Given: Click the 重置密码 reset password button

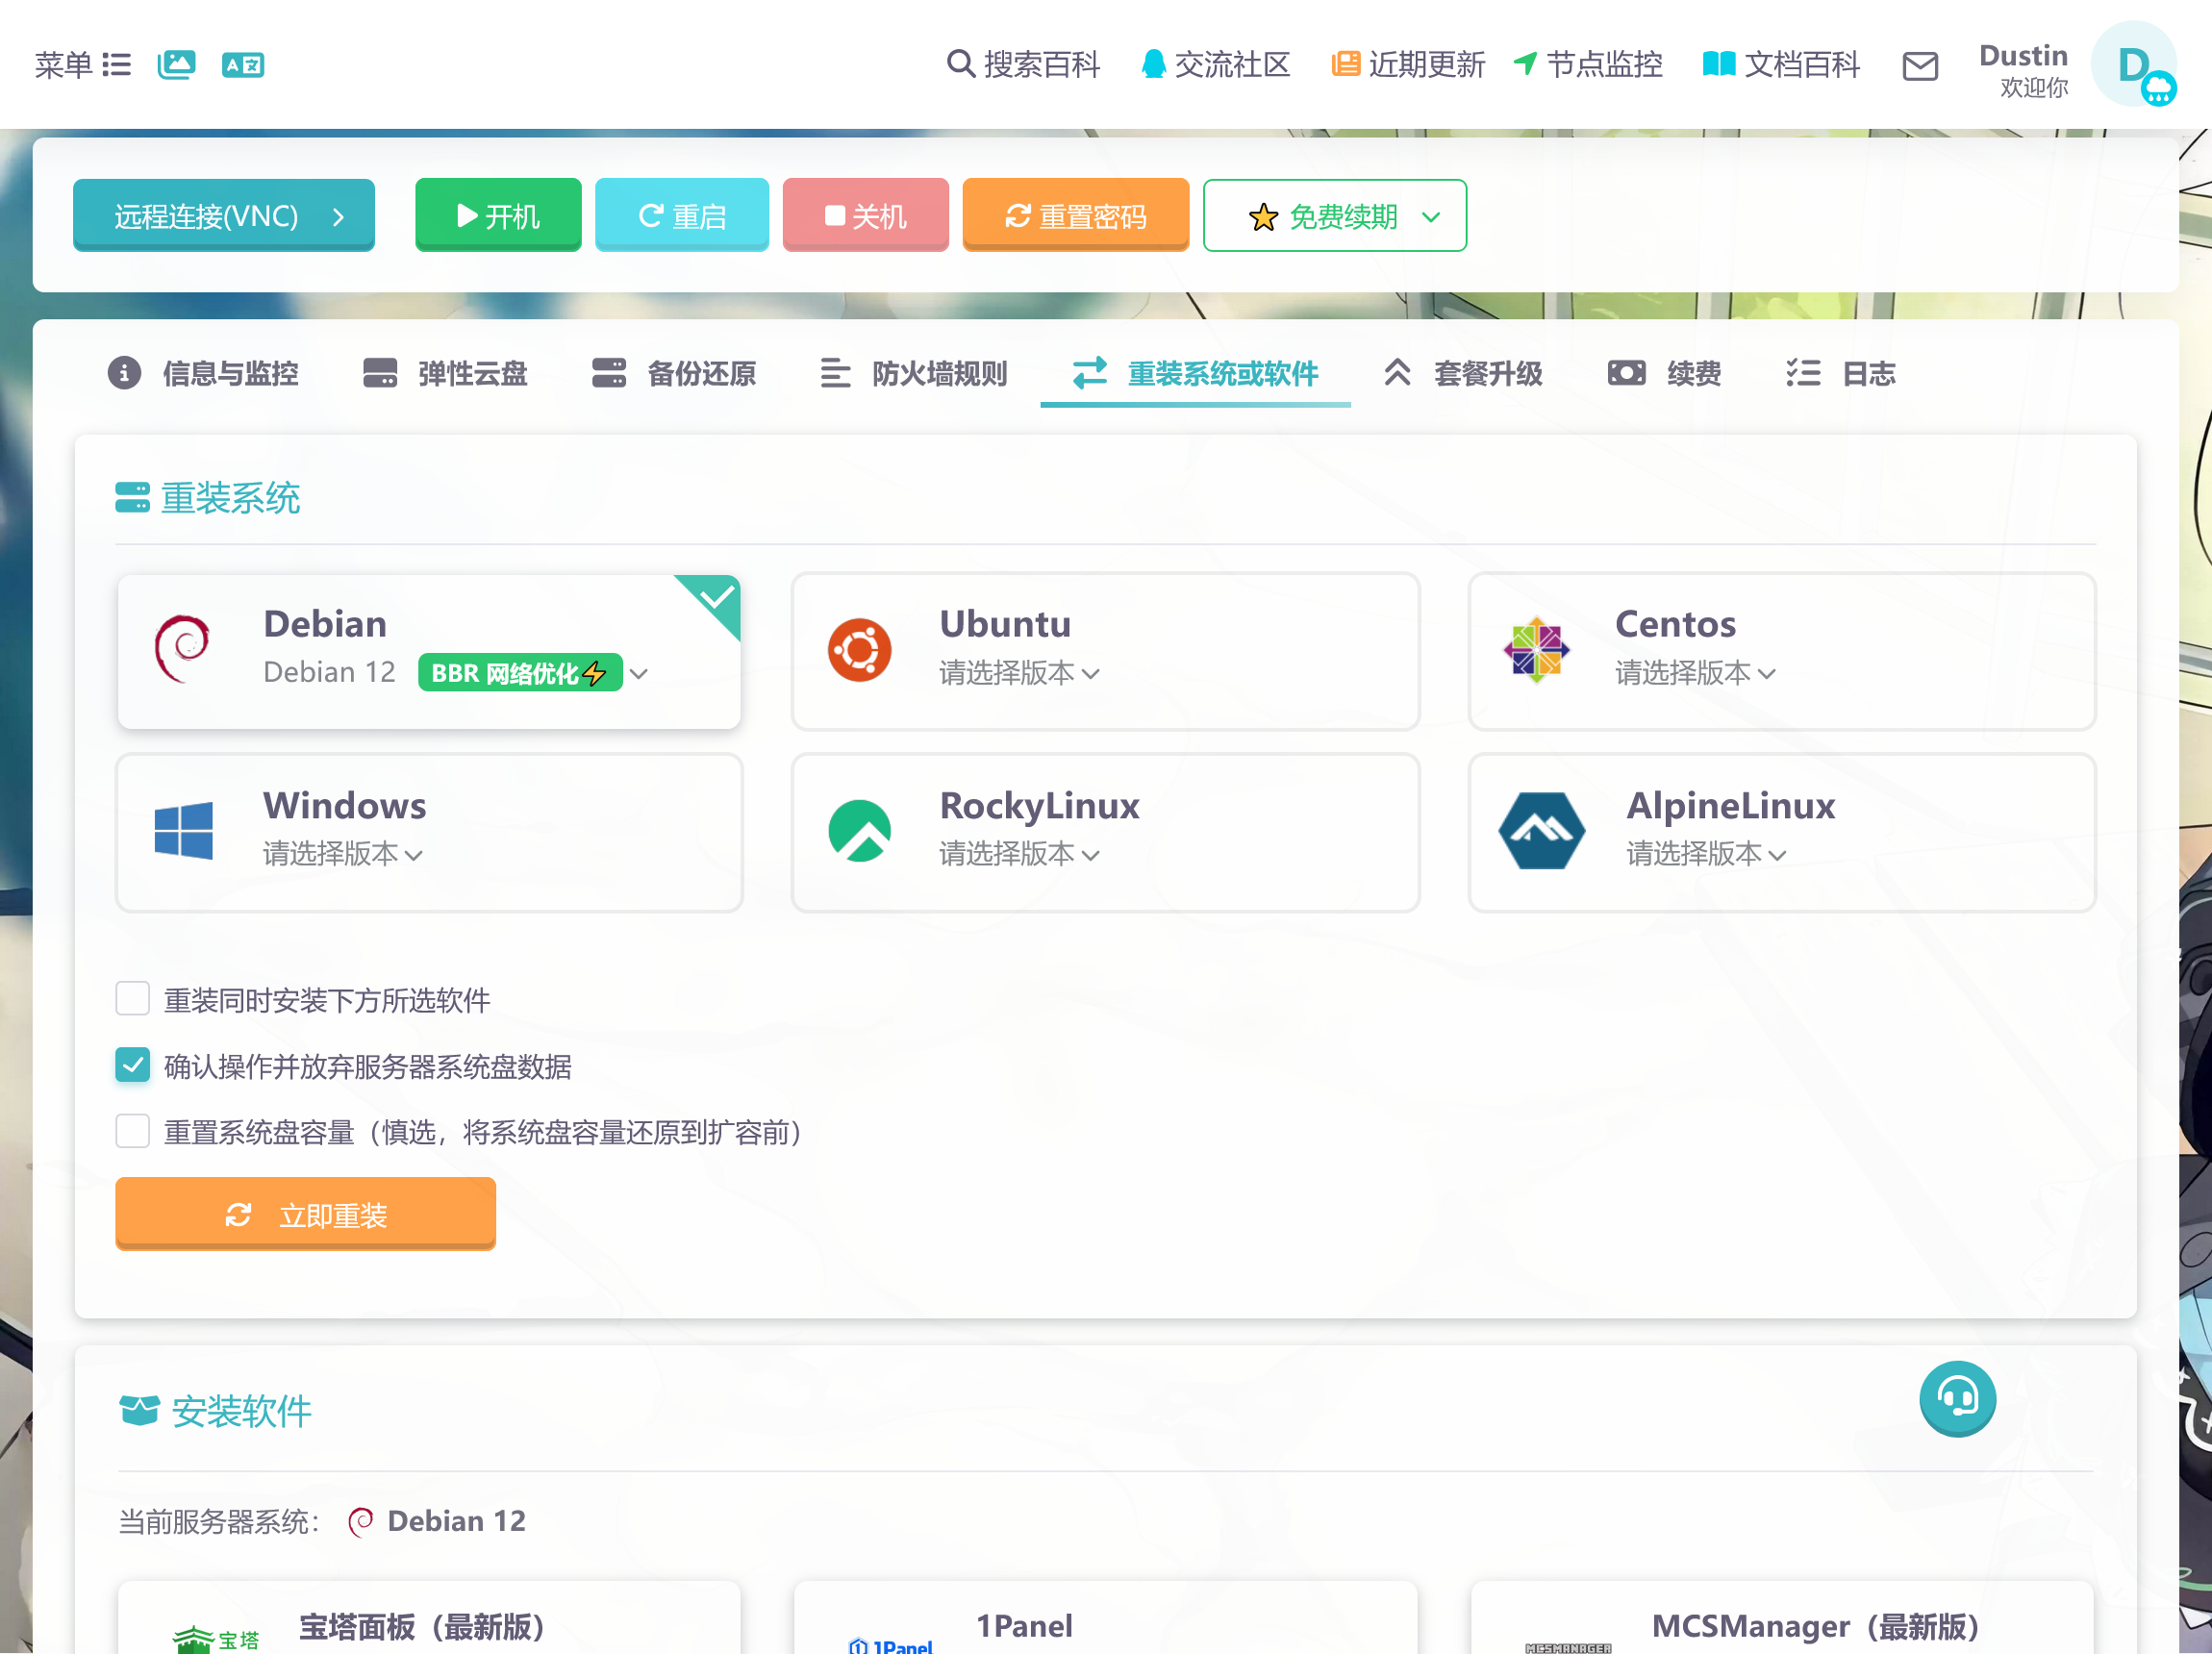Looking at the screenshot, I should point(1076,216).
